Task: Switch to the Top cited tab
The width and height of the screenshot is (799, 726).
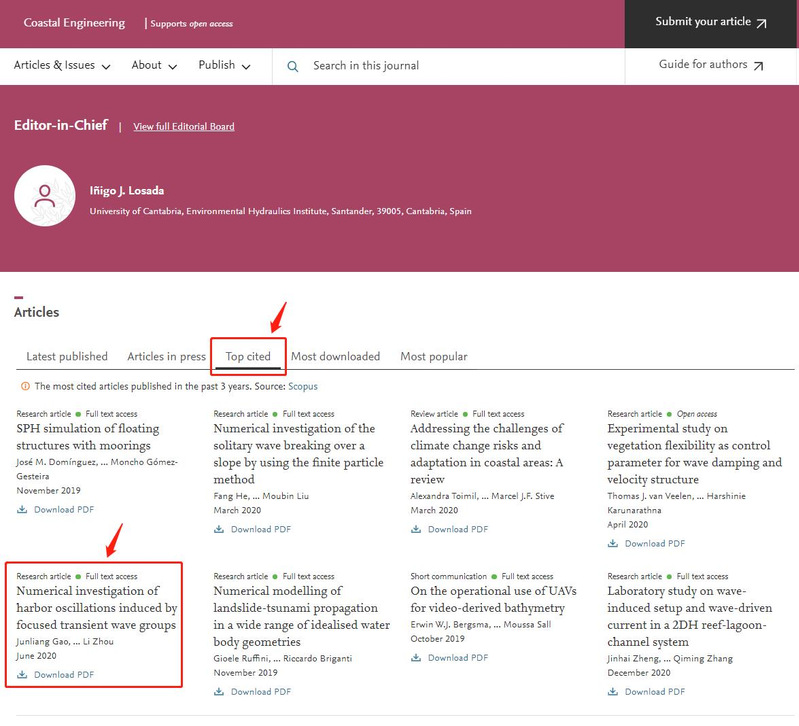Action: [248, 356]
